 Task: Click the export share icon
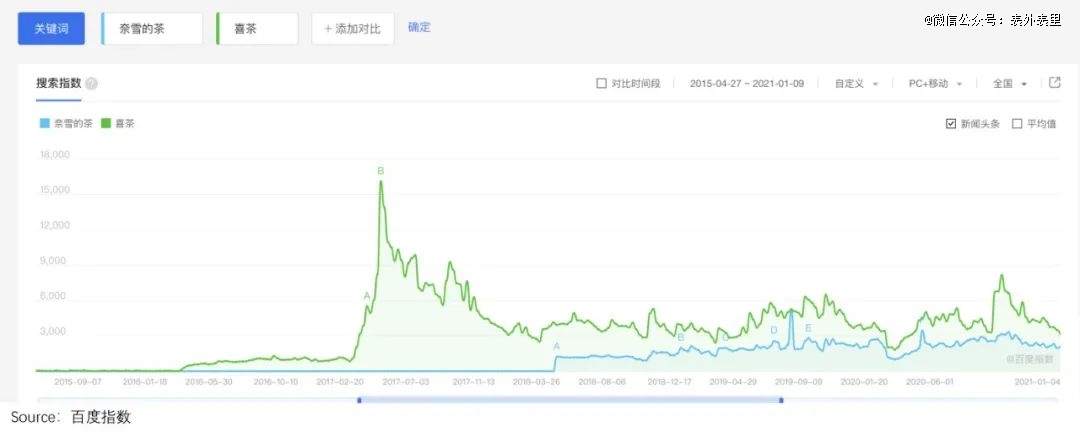tap(1055, 83)
